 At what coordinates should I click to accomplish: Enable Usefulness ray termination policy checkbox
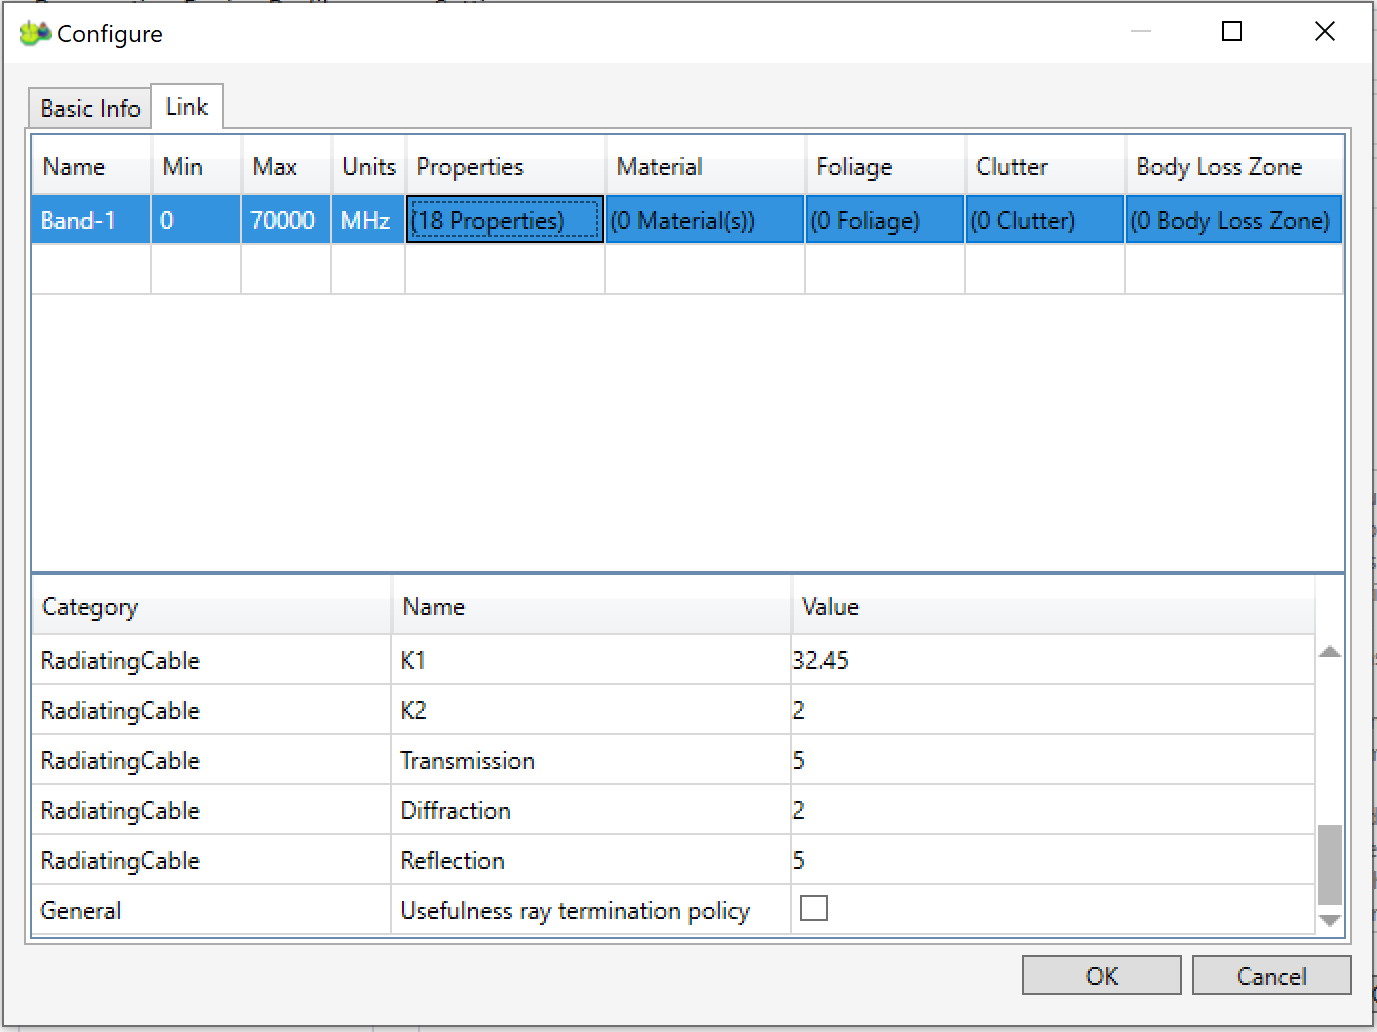(x=814, y=908)
